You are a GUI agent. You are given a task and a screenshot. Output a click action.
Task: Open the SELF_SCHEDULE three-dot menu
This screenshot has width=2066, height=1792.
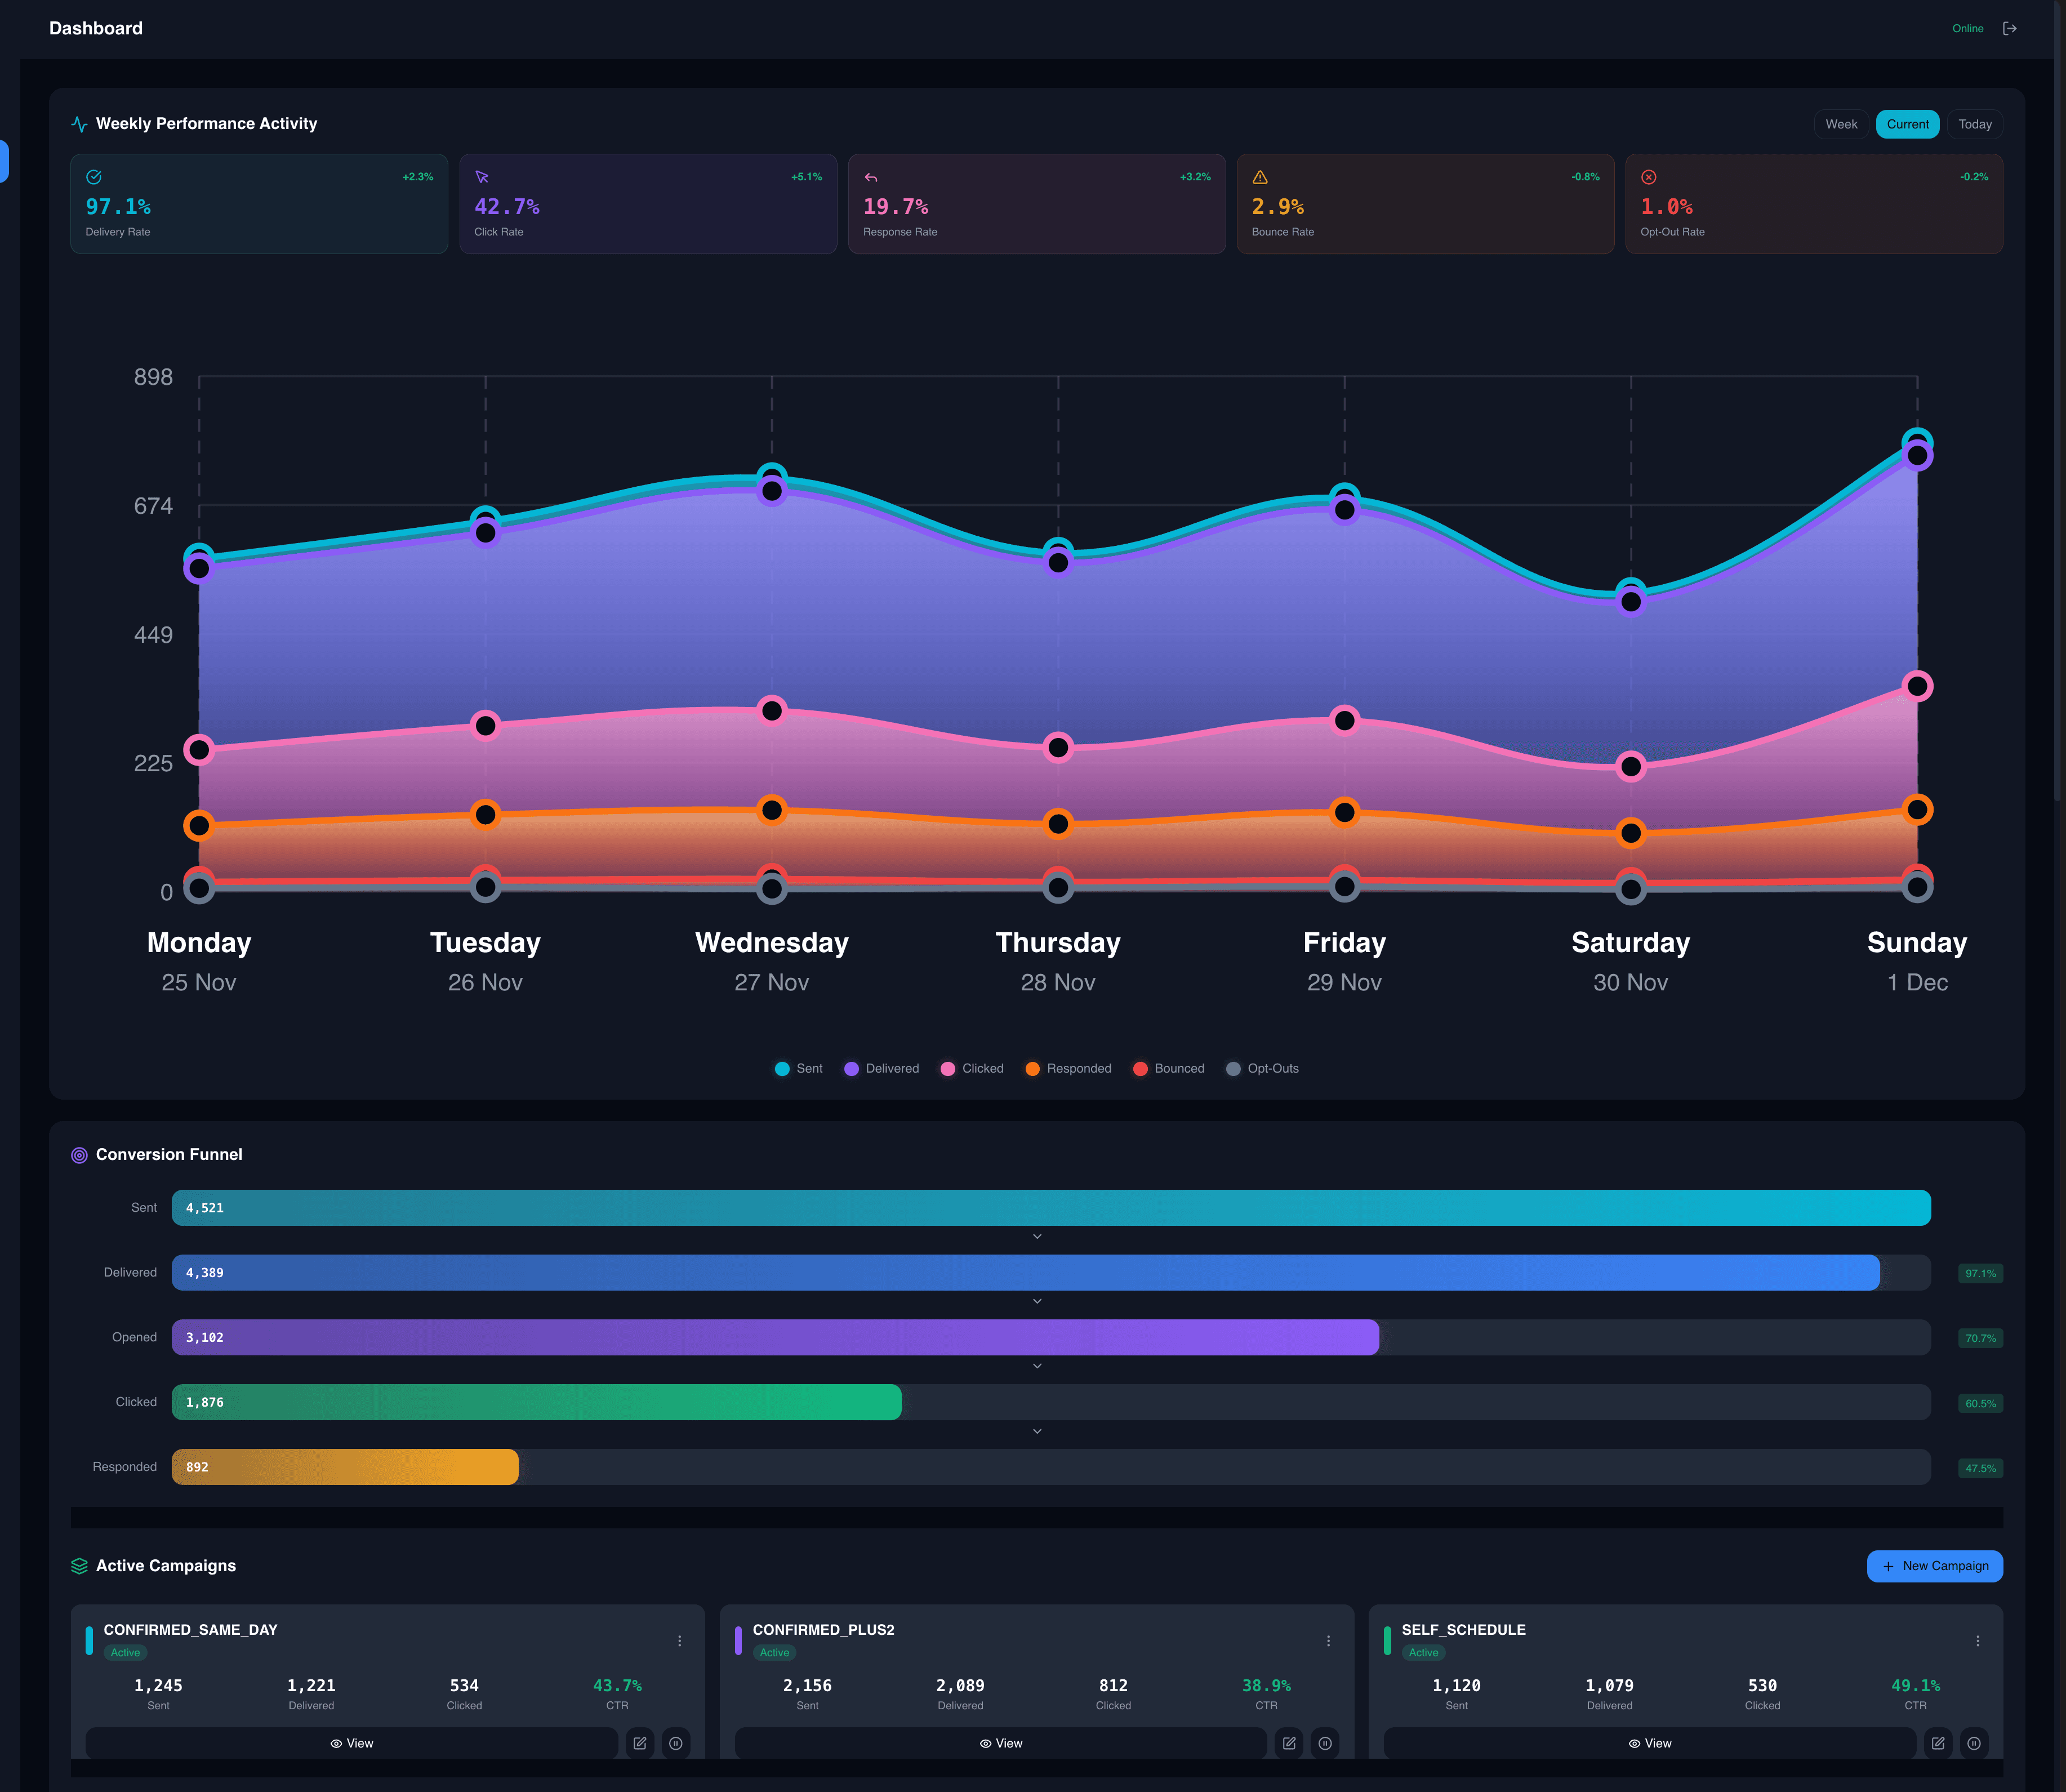click(x=1977, y=1641)
